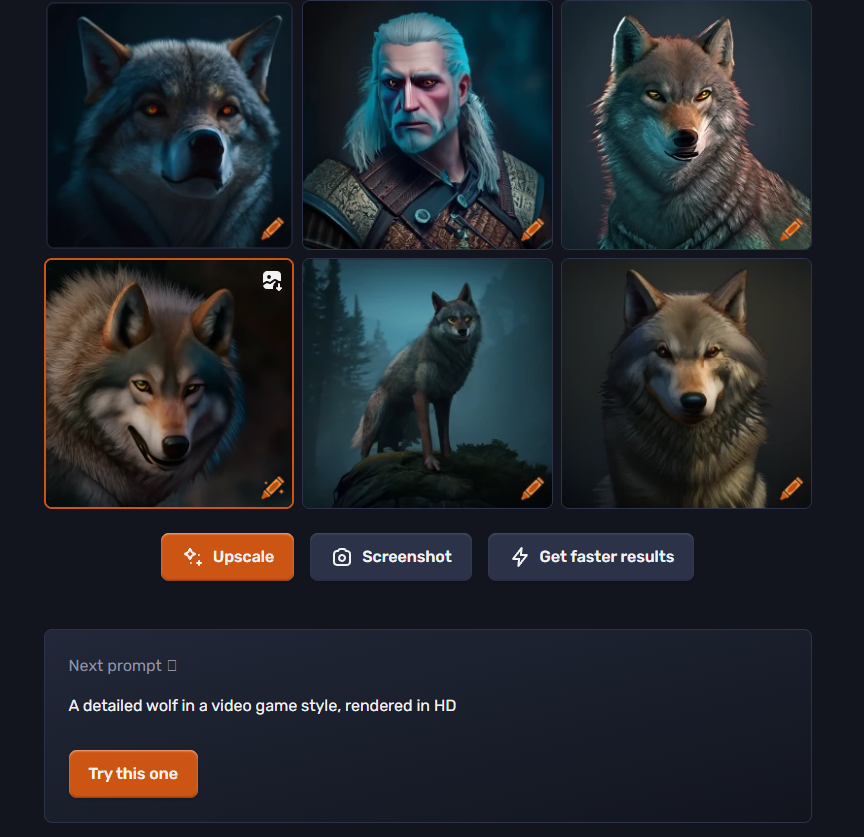Click Get faster results button
Screen dimensions: 864x837
tap(591, 557)
